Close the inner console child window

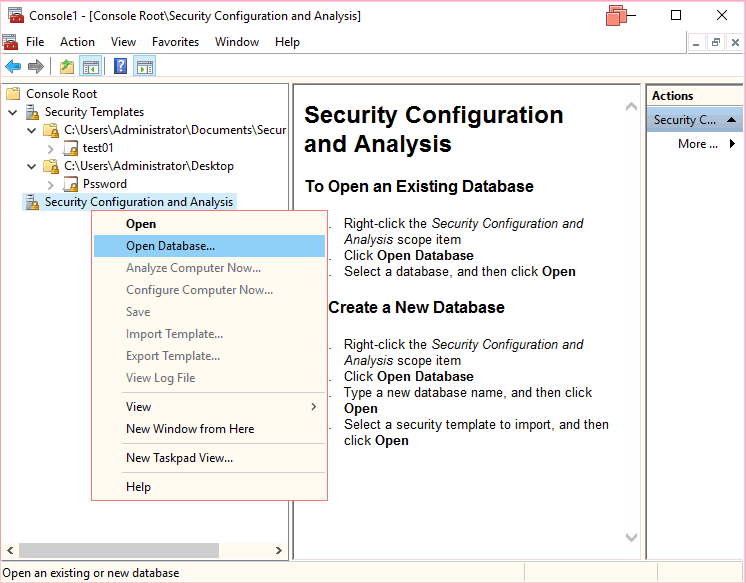tap(735, 43)
